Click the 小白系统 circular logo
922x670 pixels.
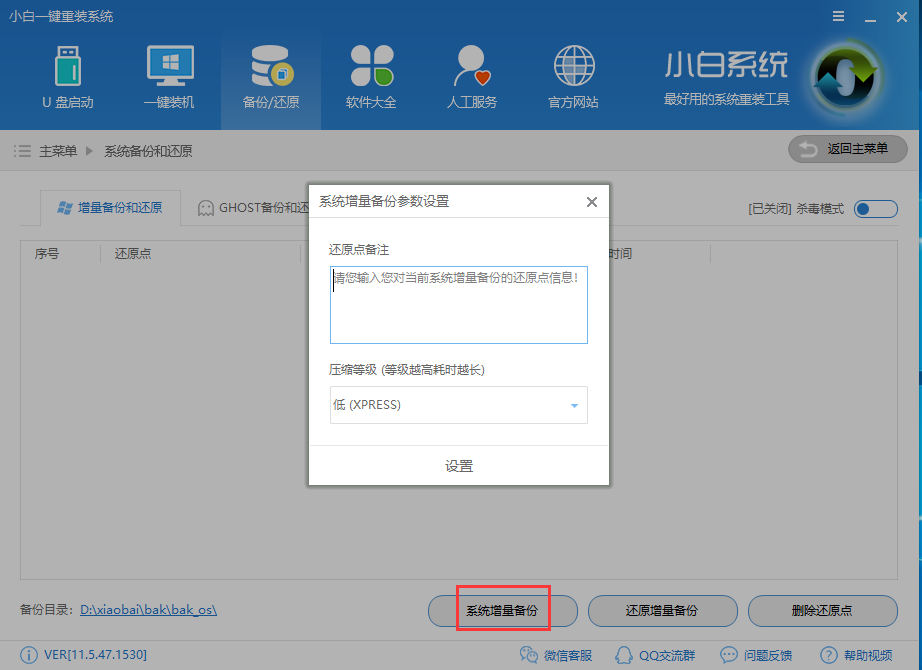point(846,77)
